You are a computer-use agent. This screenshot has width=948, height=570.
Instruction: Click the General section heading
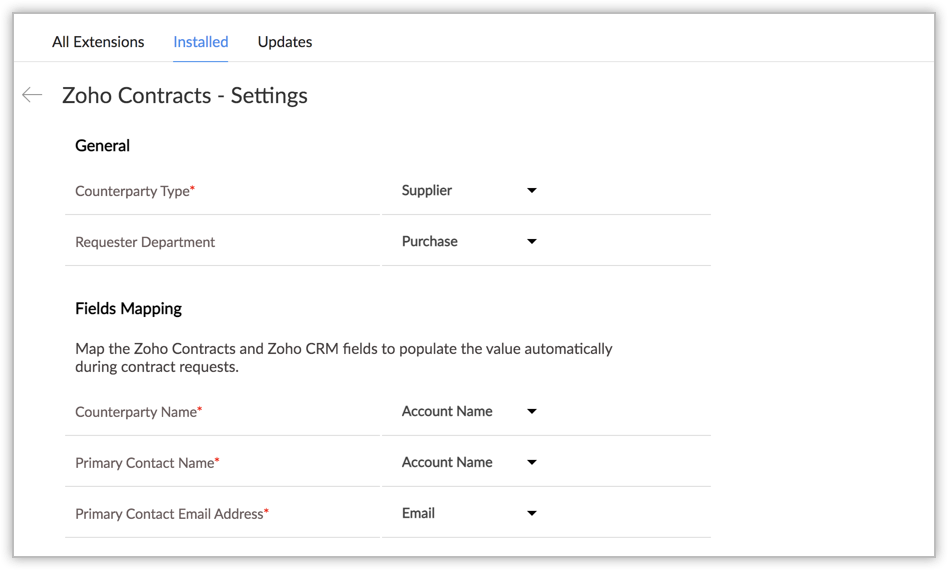click(102, 145)
